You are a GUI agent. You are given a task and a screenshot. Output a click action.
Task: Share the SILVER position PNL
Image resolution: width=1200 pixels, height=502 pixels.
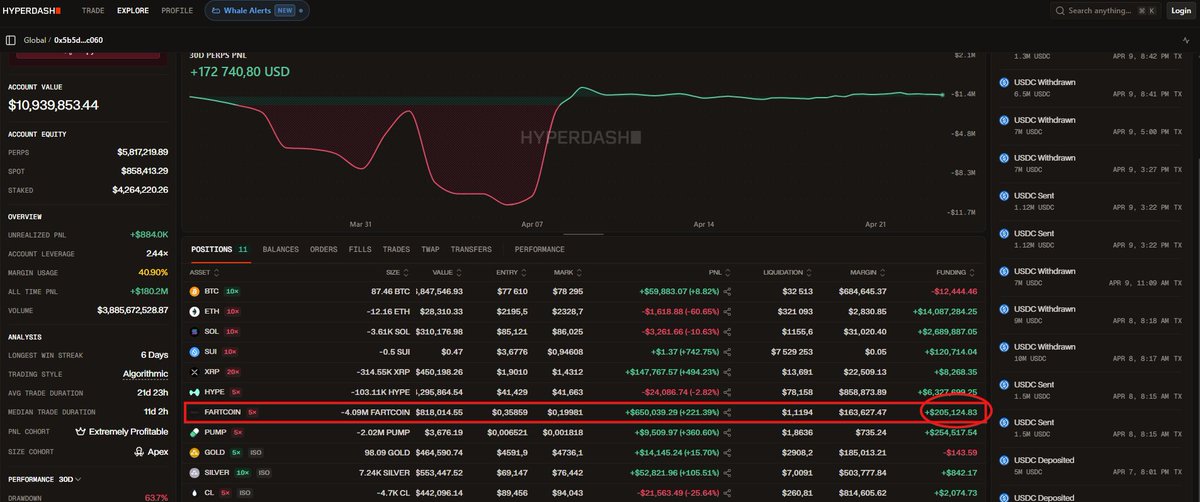[x=727, y=473]
